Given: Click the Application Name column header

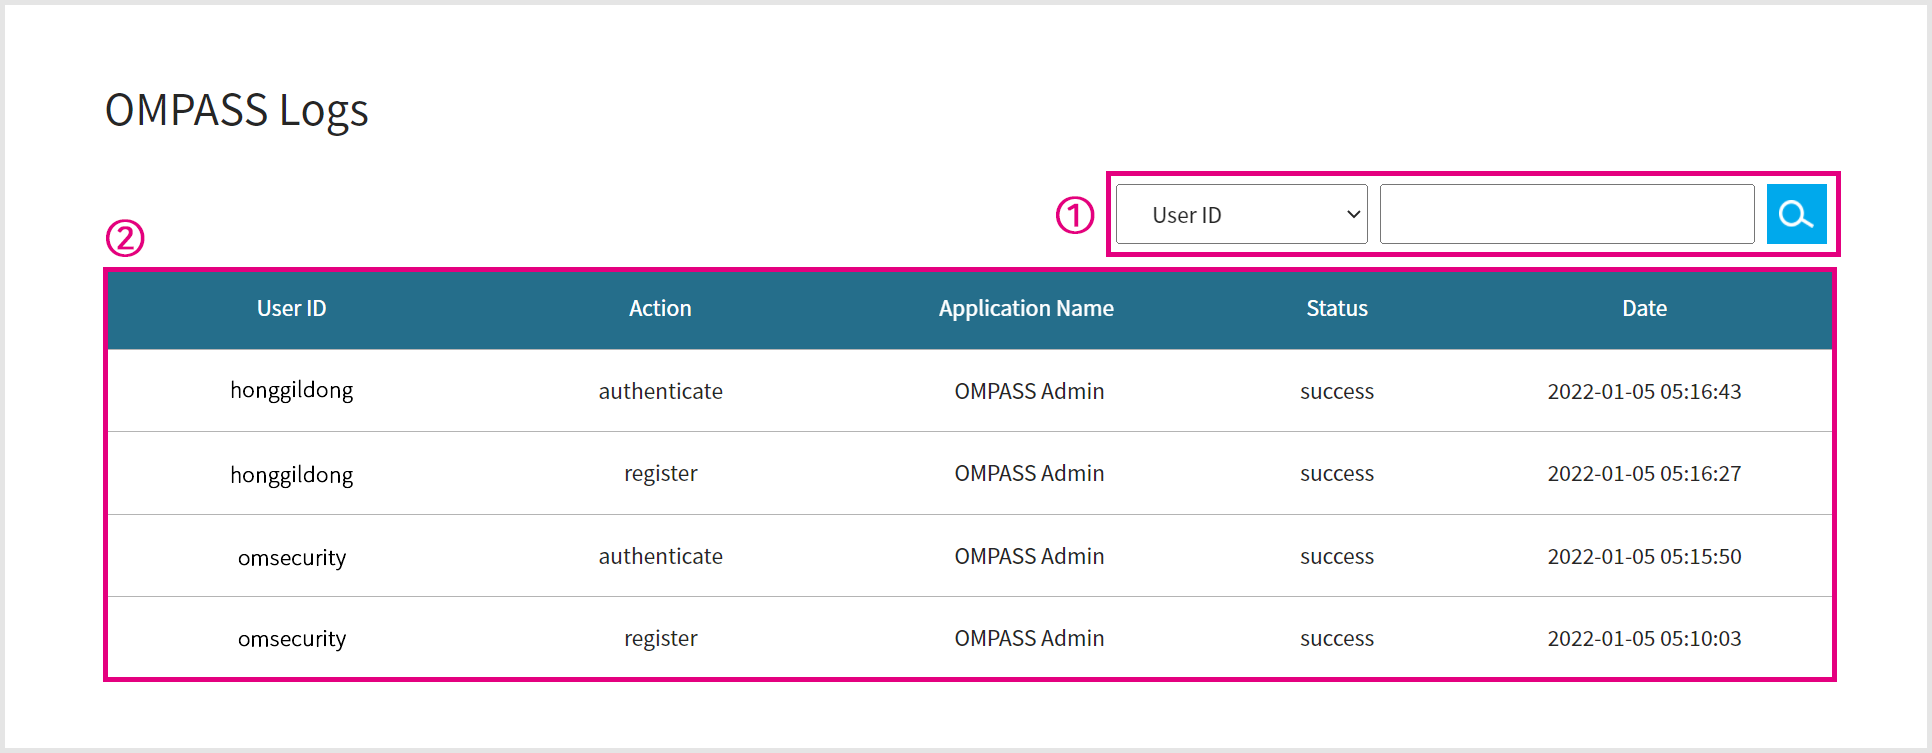Looking at the screenshot, I should click(x=1026, y=309).
